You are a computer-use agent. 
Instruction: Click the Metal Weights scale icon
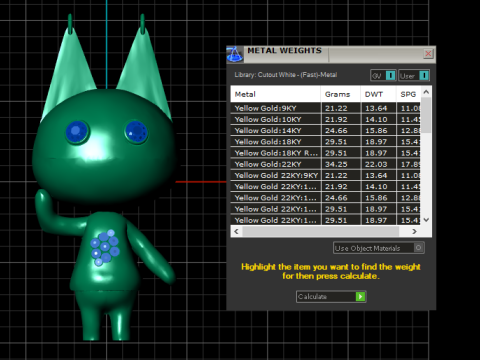coord(235,54)
